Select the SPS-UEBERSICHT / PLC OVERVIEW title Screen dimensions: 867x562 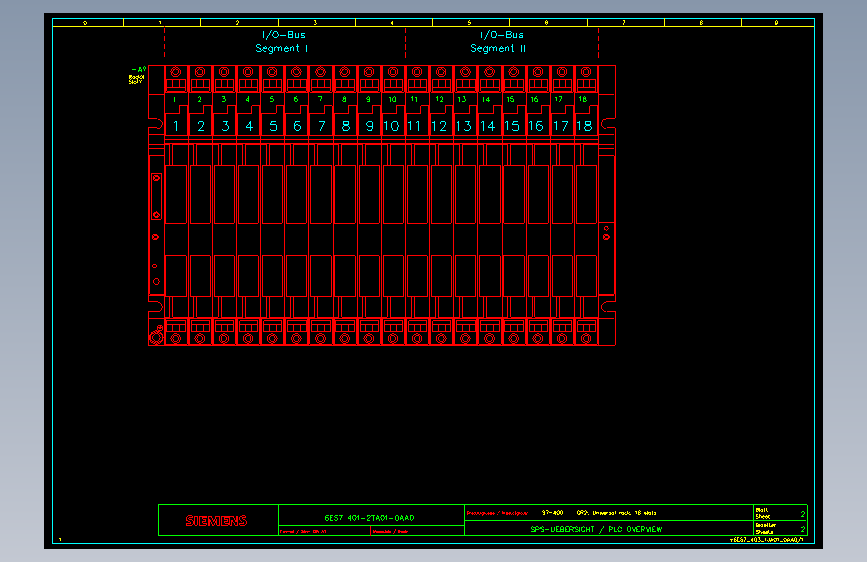[x=596, y=529]
